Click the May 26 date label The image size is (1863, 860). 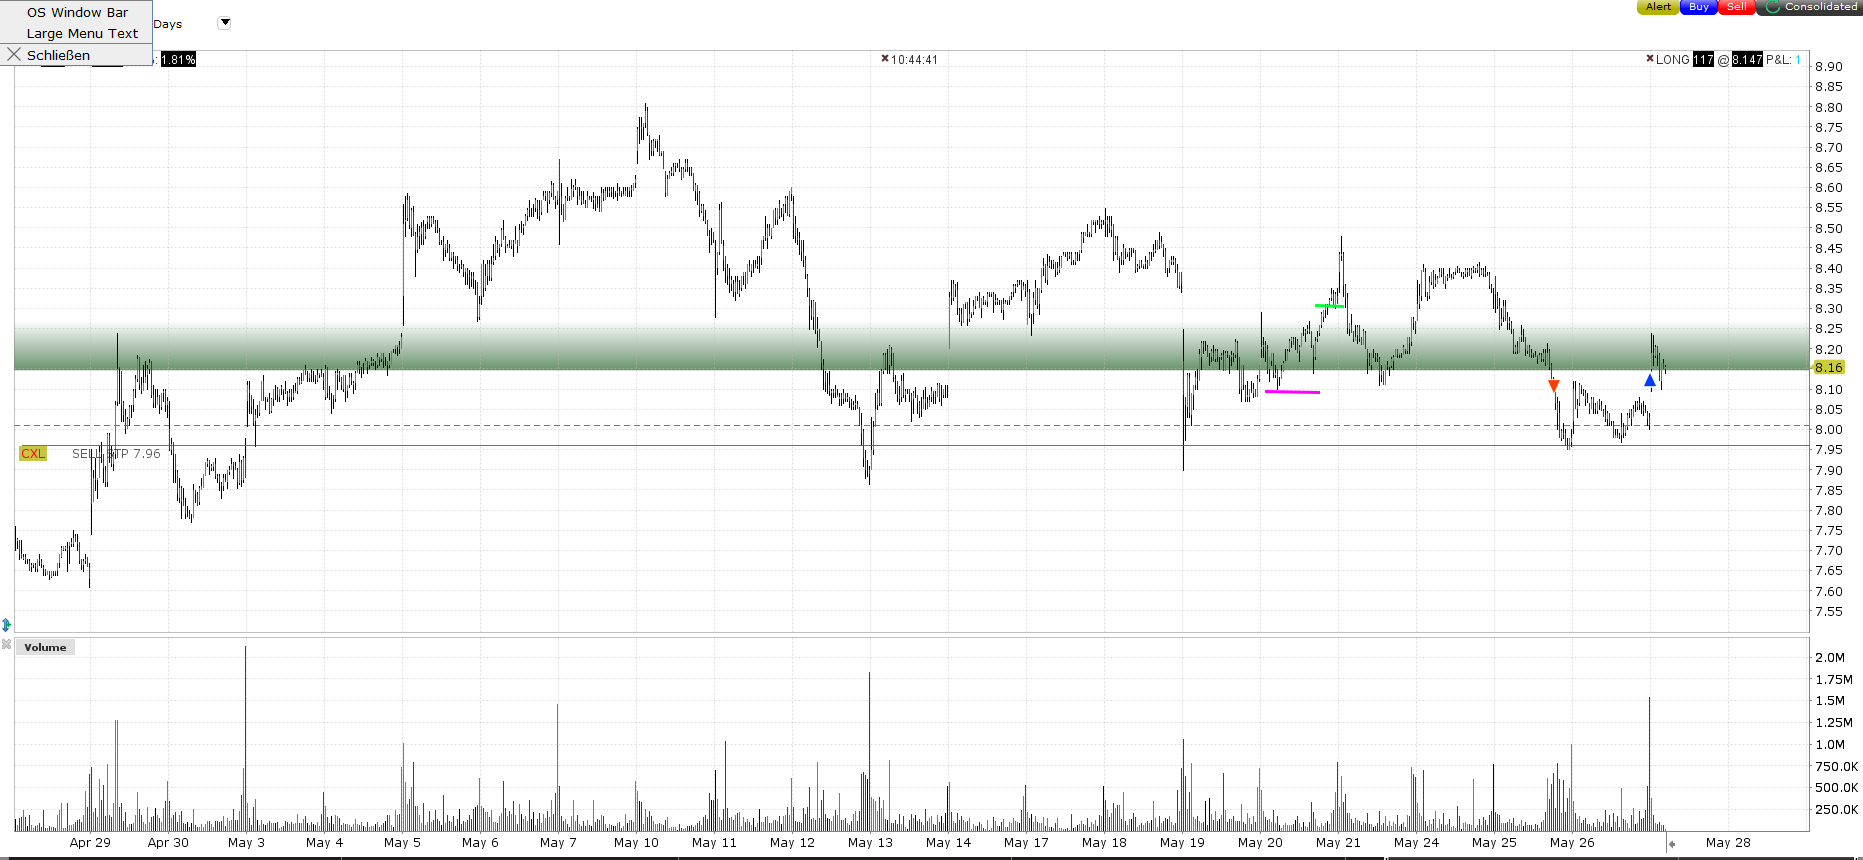[x=1572, y=843]
